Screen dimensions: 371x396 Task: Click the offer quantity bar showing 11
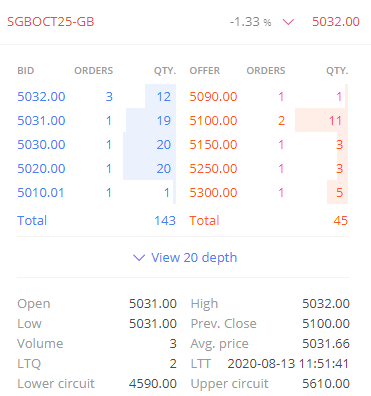(321, 120)
